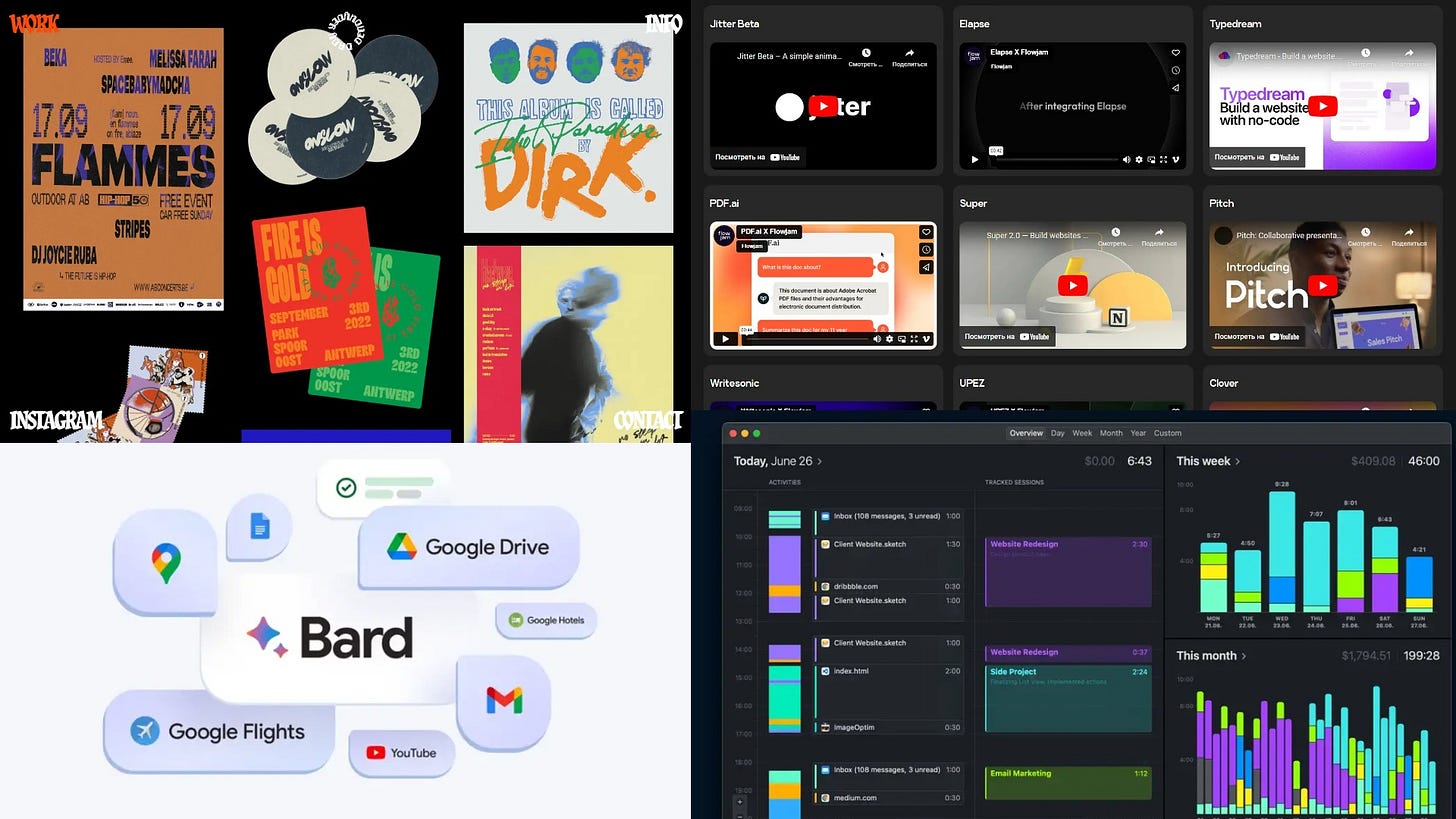Select the dribbble.com activity row
1456x819 pixels.
coord(890,587)
